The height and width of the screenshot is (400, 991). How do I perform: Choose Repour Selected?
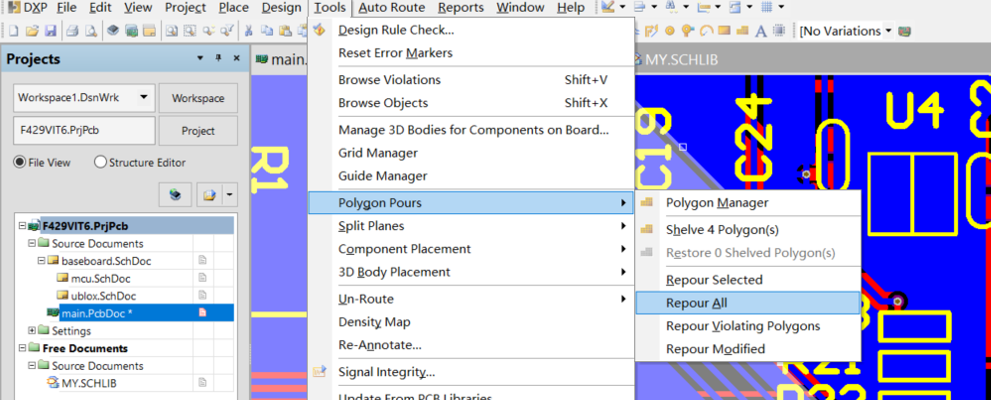(x=748, y=280)
